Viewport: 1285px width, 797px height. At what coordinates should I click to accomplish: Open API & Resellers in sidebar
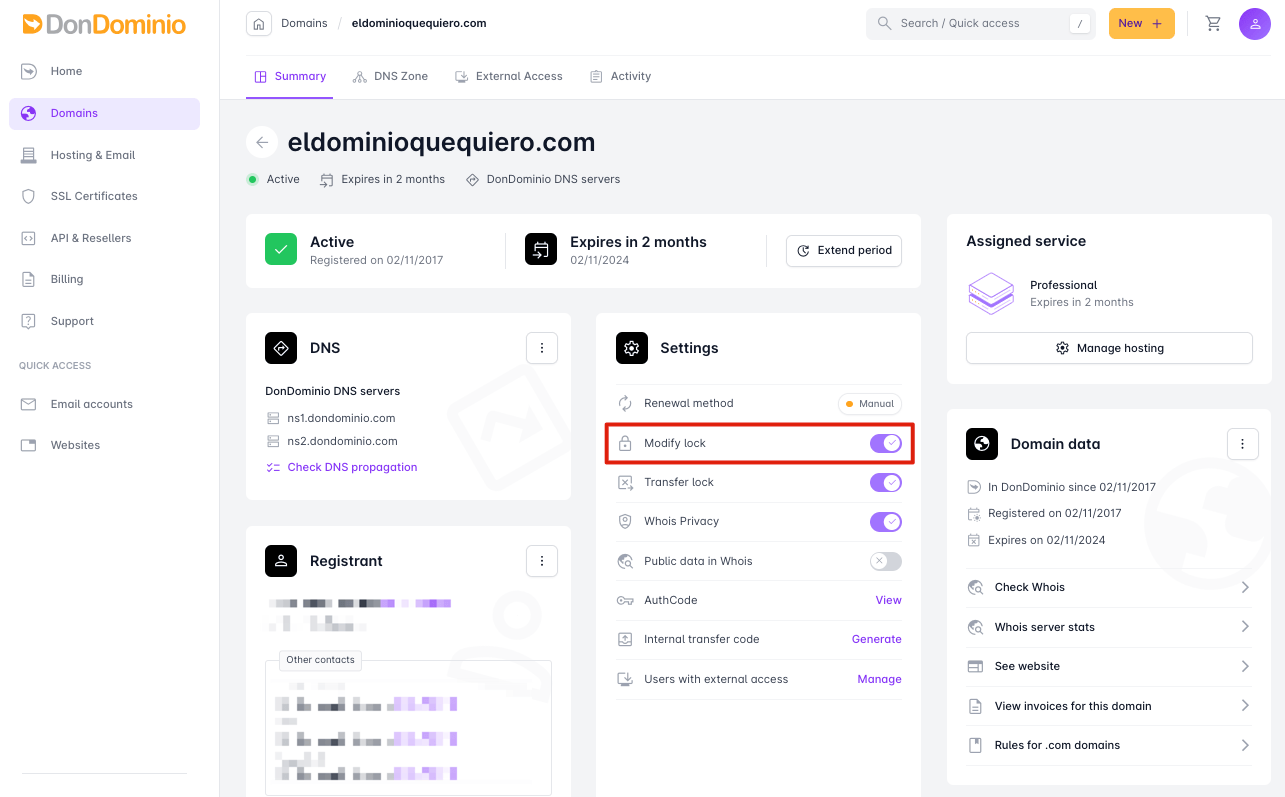(104, 238)
